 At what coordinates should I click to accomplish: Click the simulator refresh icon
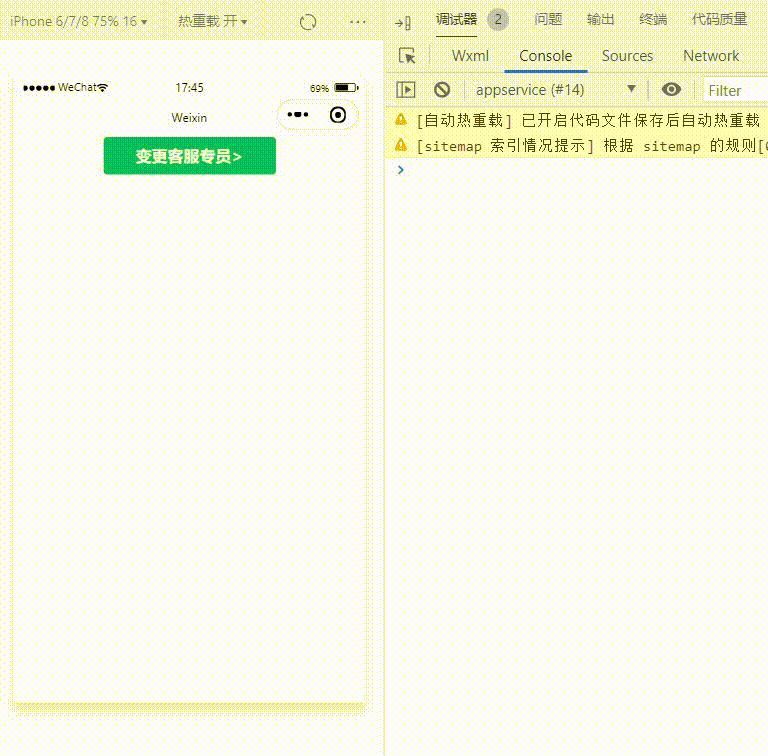pyautogui.click(x=308, y=22)
